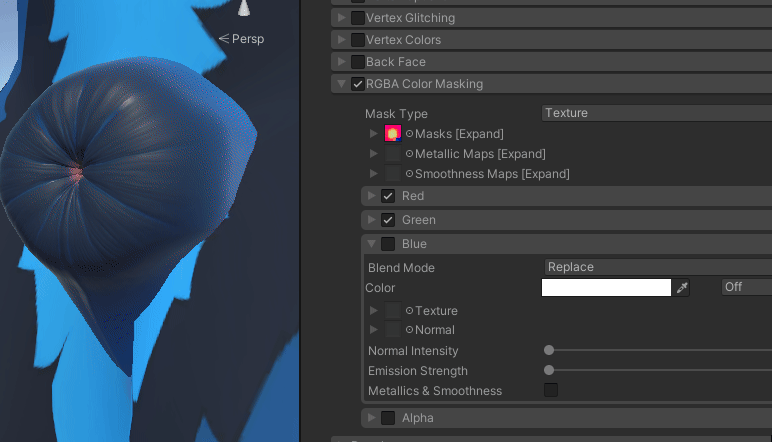Click the Blue section Texture slot

coord(393,311)
